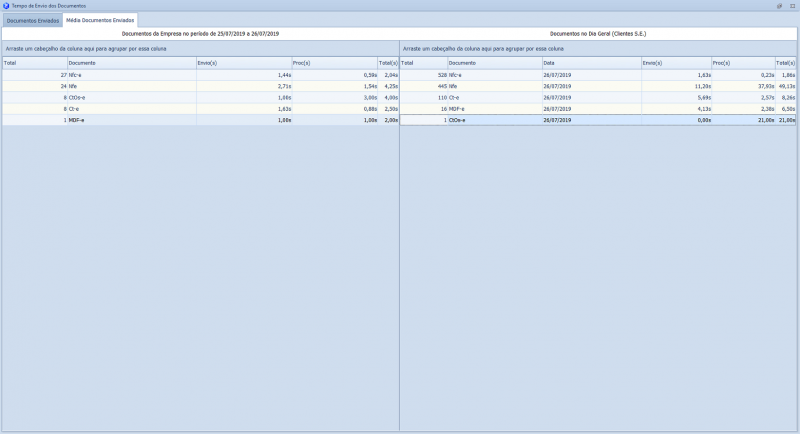Click Proc(s) column header in left table

pos(334,63)
